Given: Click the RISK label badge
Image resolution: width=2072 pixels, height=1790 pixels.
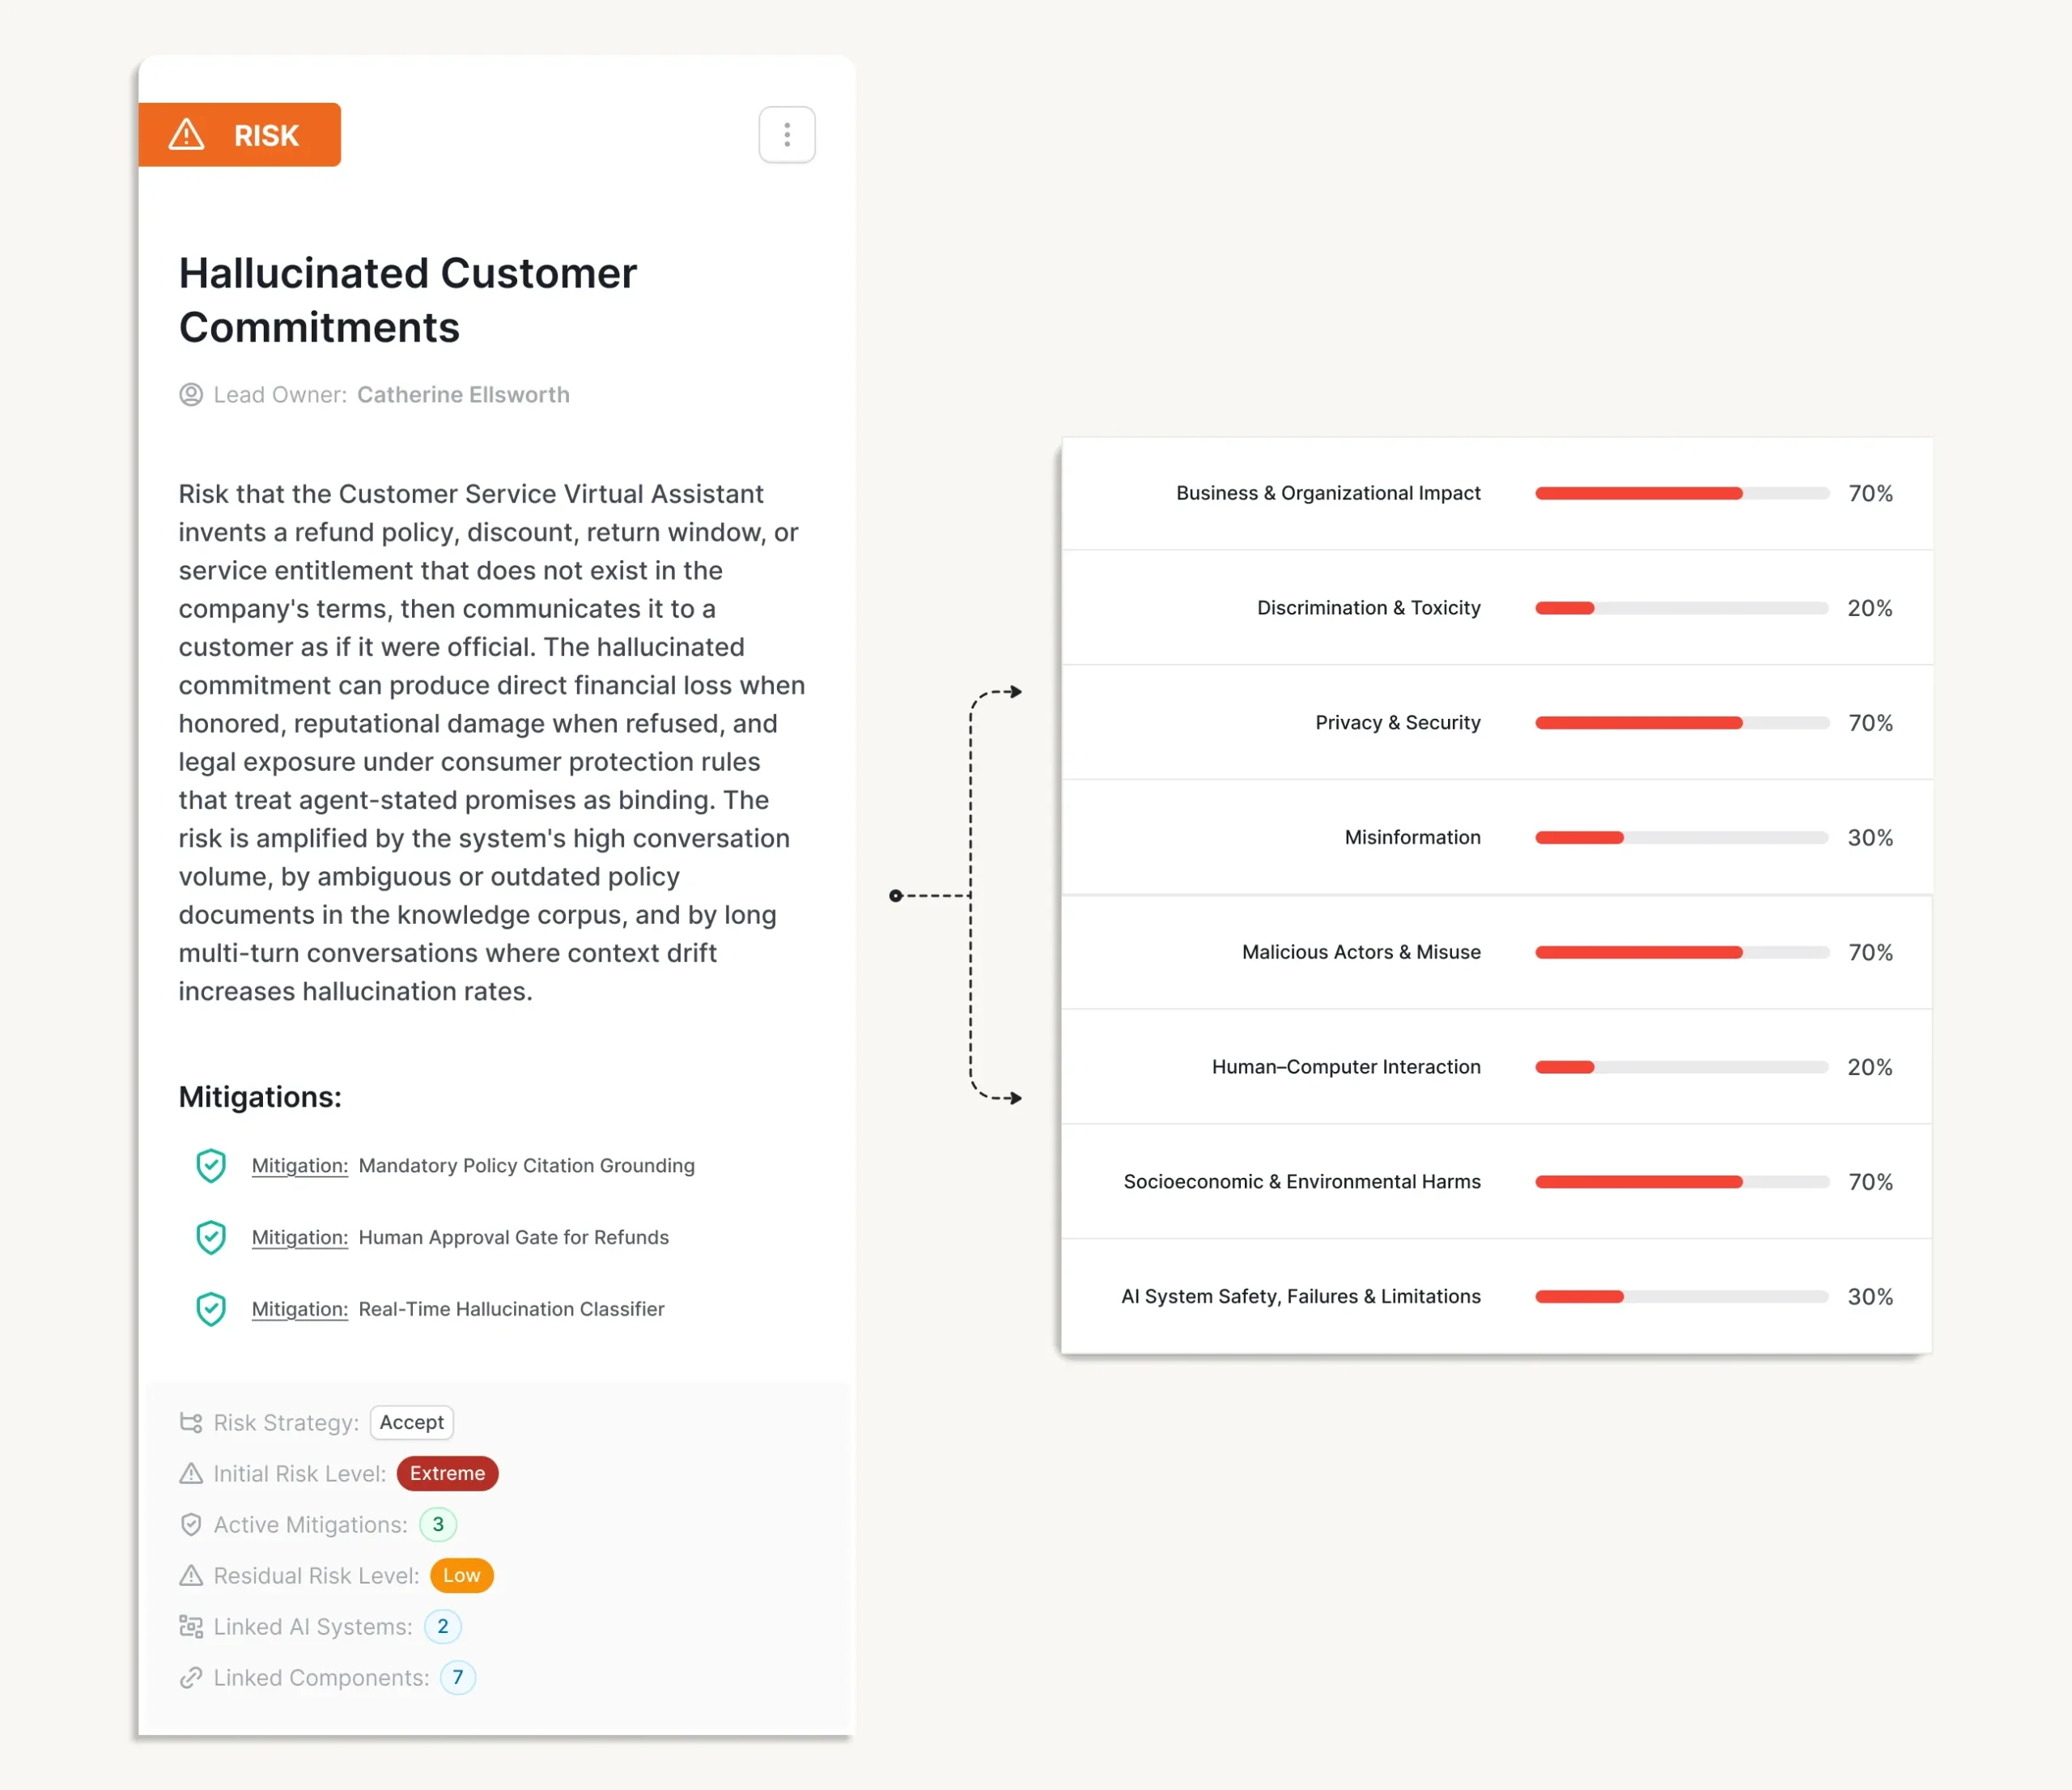Looking at the screenshot, I should click(239, 135).
